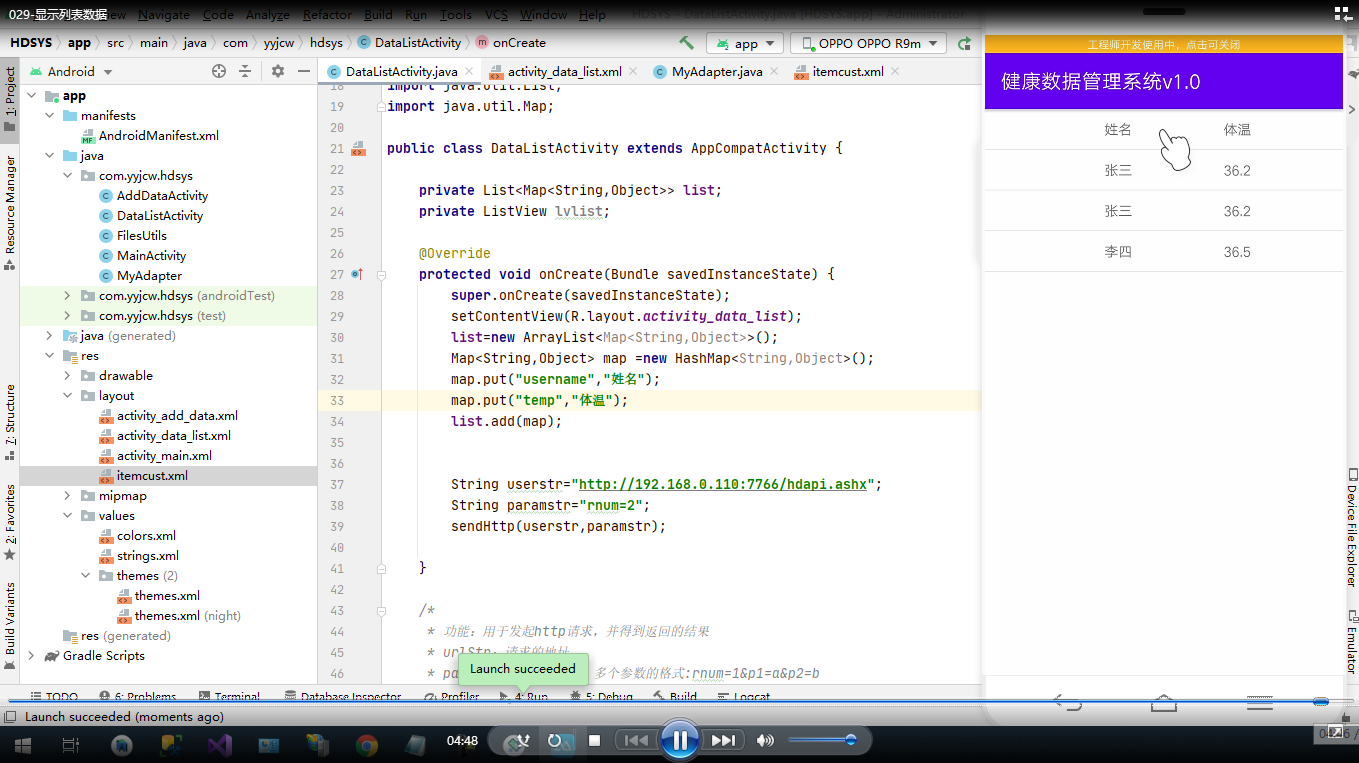The width and height of the screenshot is (1359, 763).
Task: Skip to the next track in media player
Action: pos(724,741)
